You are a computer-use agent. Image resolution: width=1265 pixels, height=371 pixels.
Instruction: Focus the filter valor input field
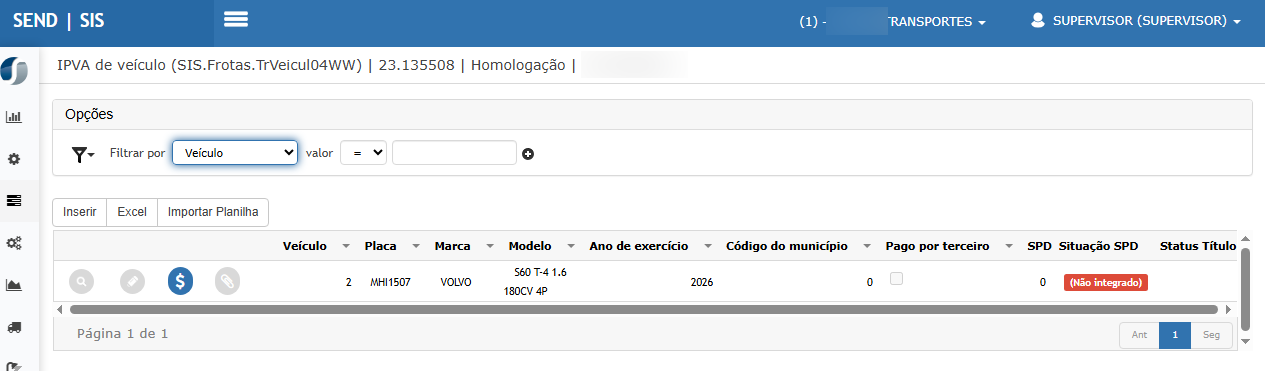click(454, 152)
